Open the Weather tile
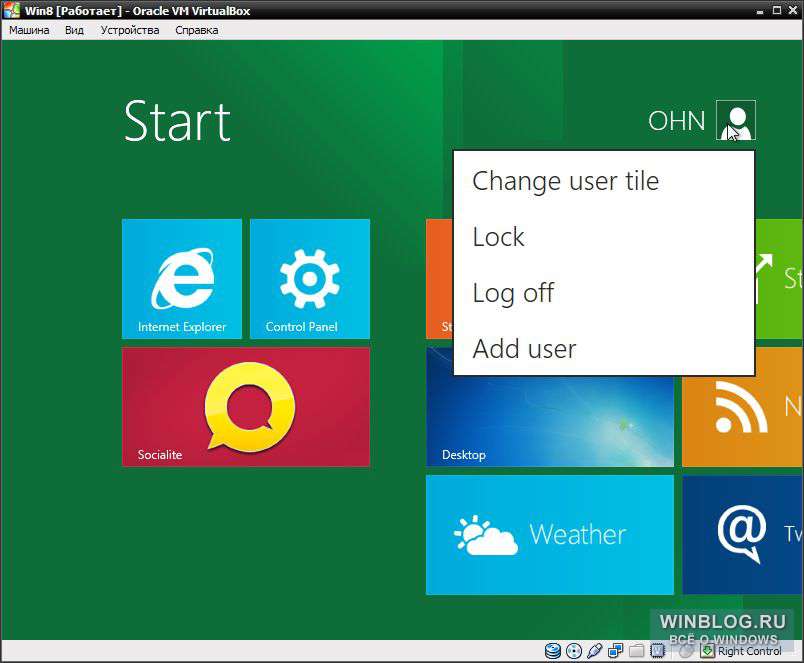 pyautogui.click(x=550, y=535)
